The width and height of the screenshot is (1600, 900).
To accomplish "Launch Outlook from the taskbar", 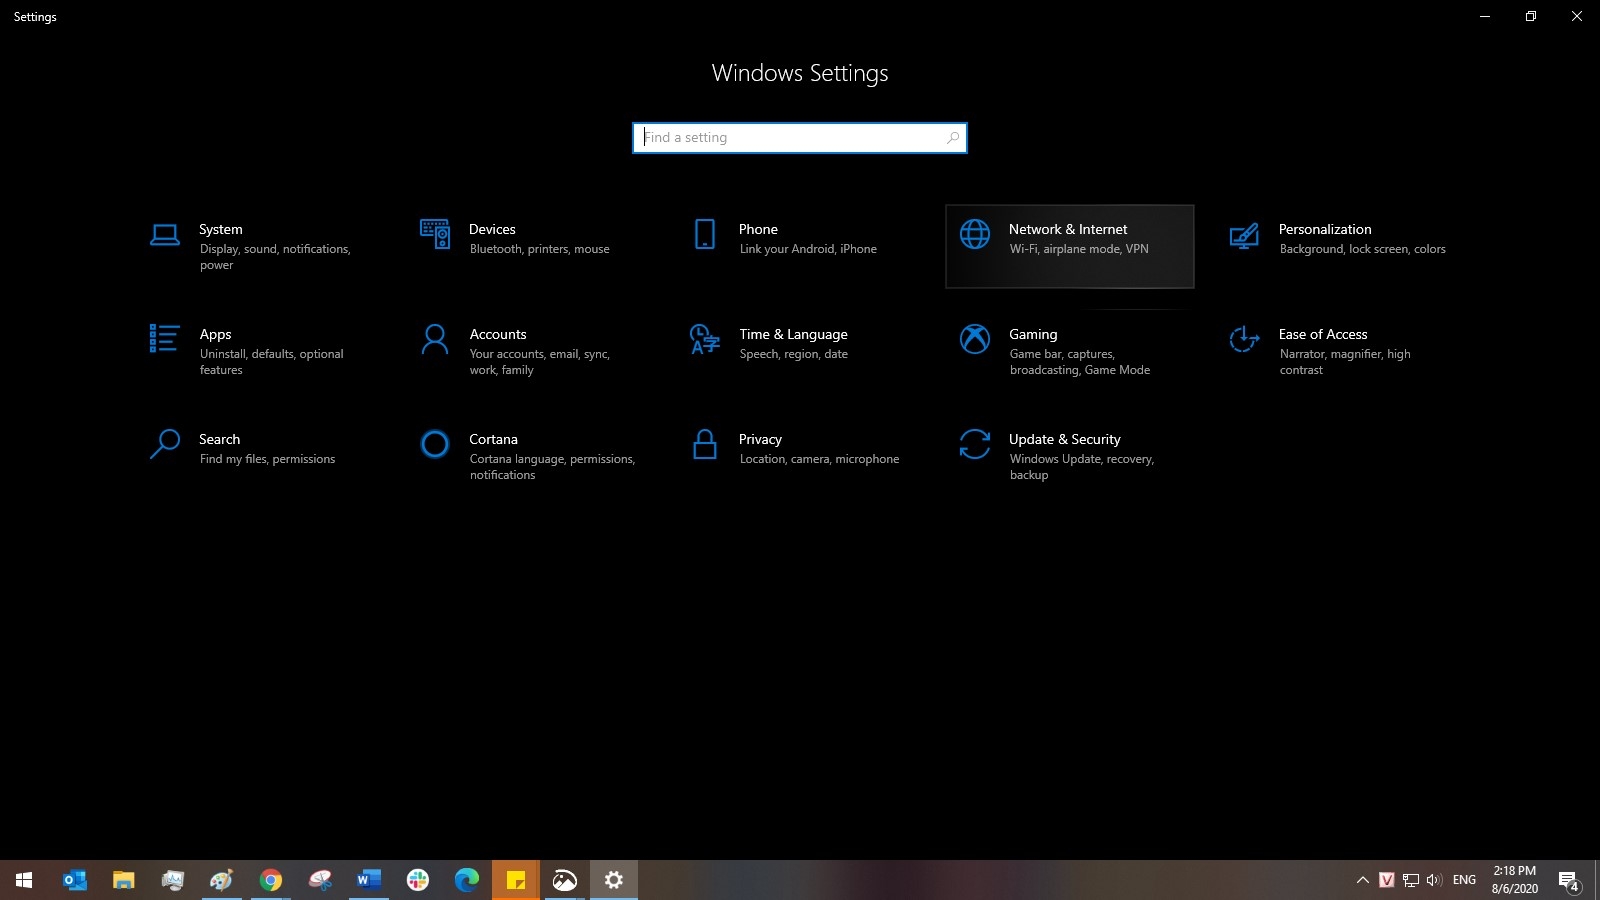I will [x=75, y=880].
